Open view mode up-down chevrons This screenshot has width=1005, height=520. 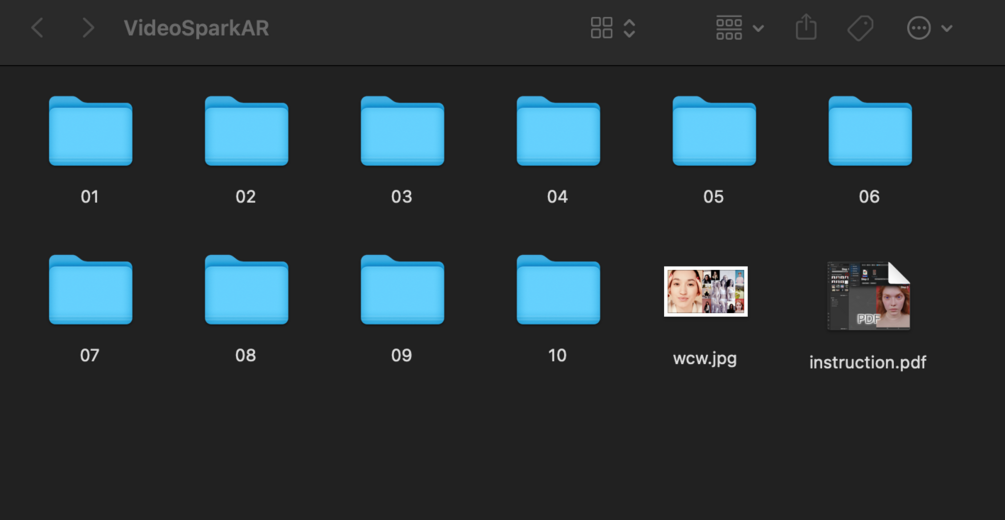629,28
